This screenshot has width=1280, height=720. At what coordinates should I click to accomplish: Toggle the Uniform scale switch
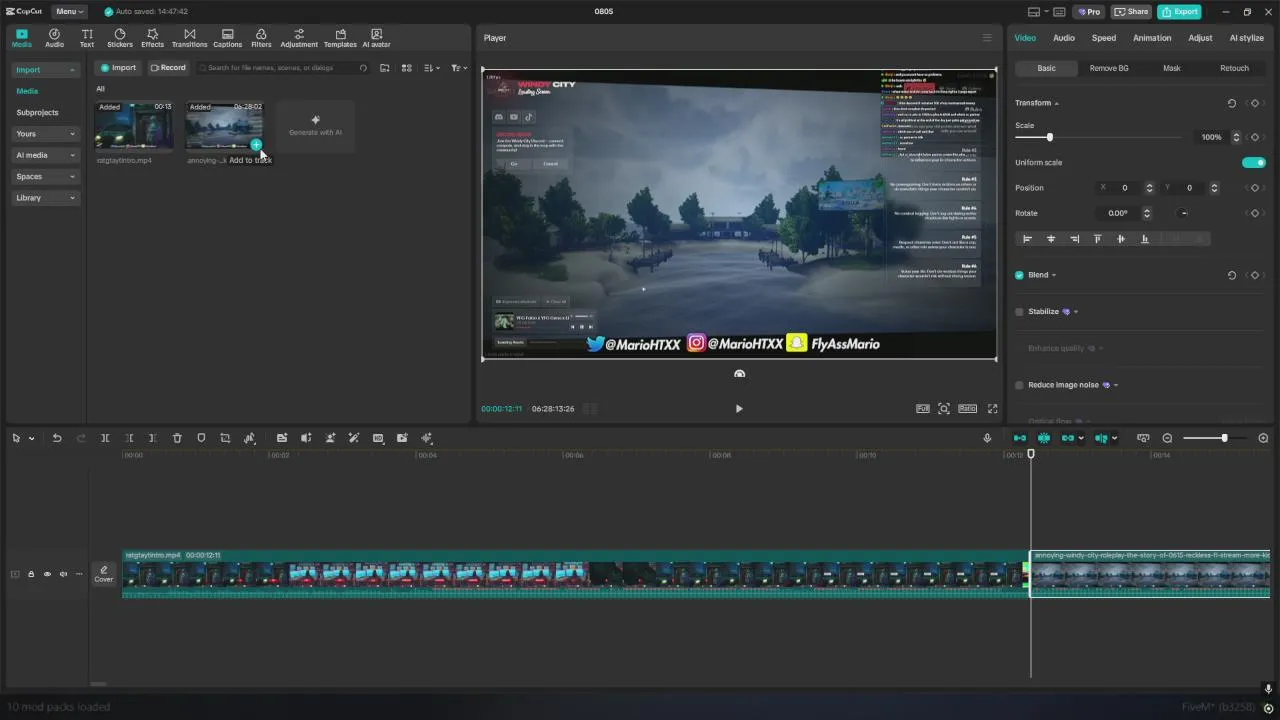1254,162
